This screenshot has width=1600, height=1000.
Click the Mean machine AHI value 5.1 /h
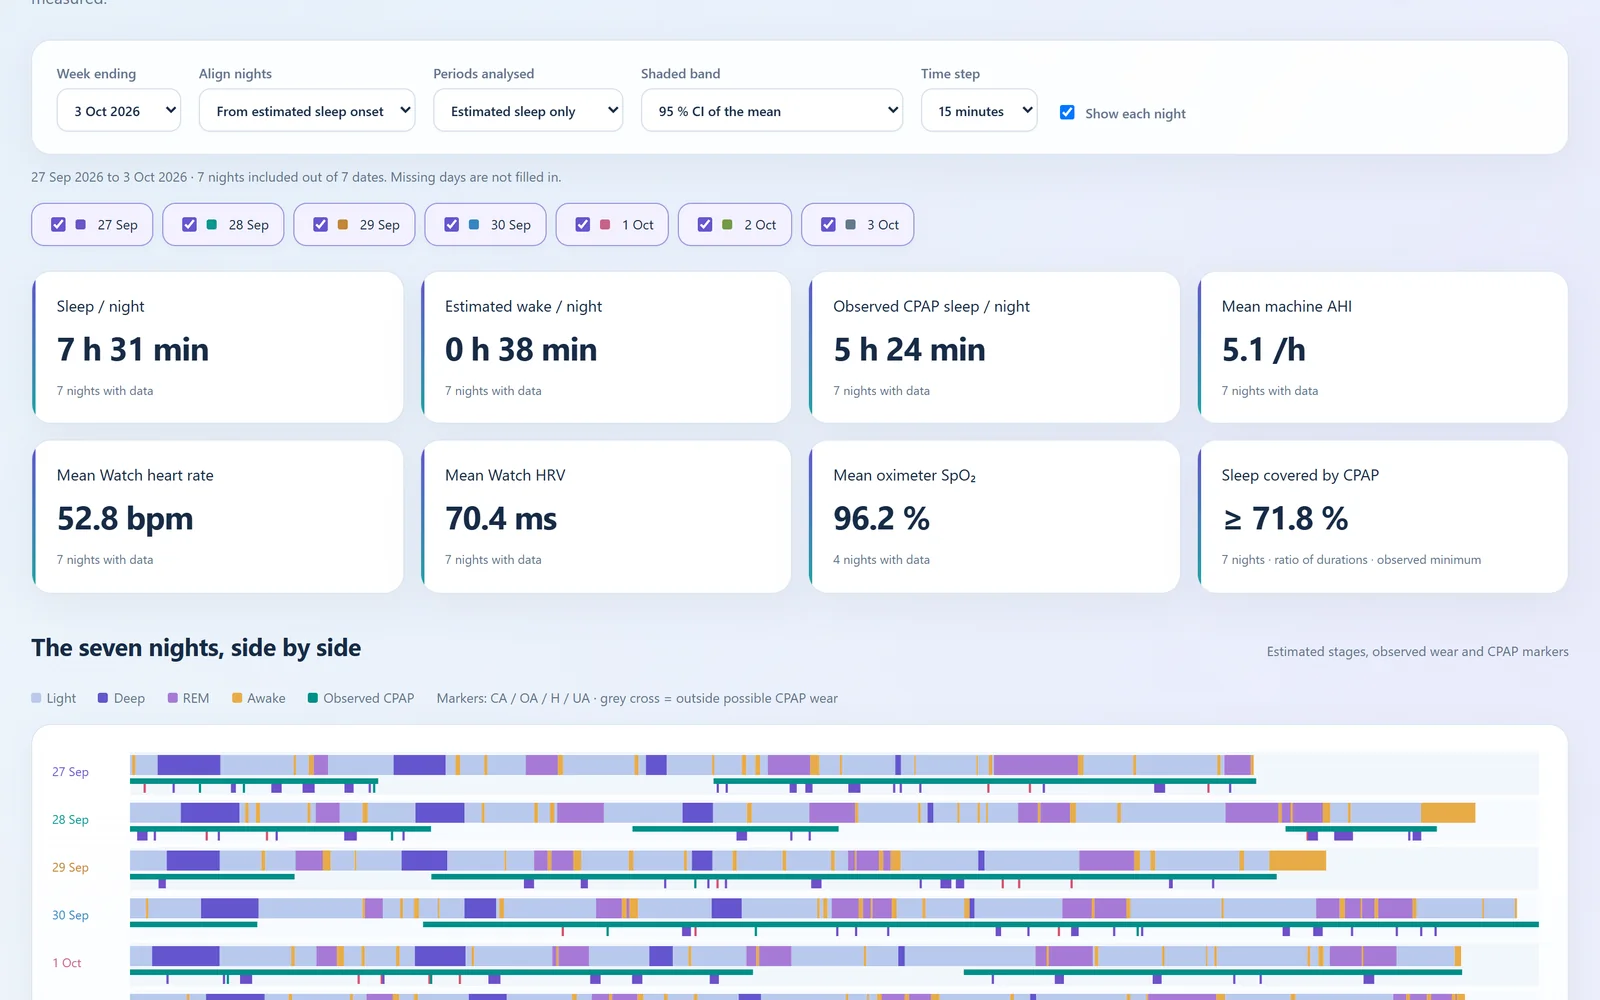click(1263, 349)
